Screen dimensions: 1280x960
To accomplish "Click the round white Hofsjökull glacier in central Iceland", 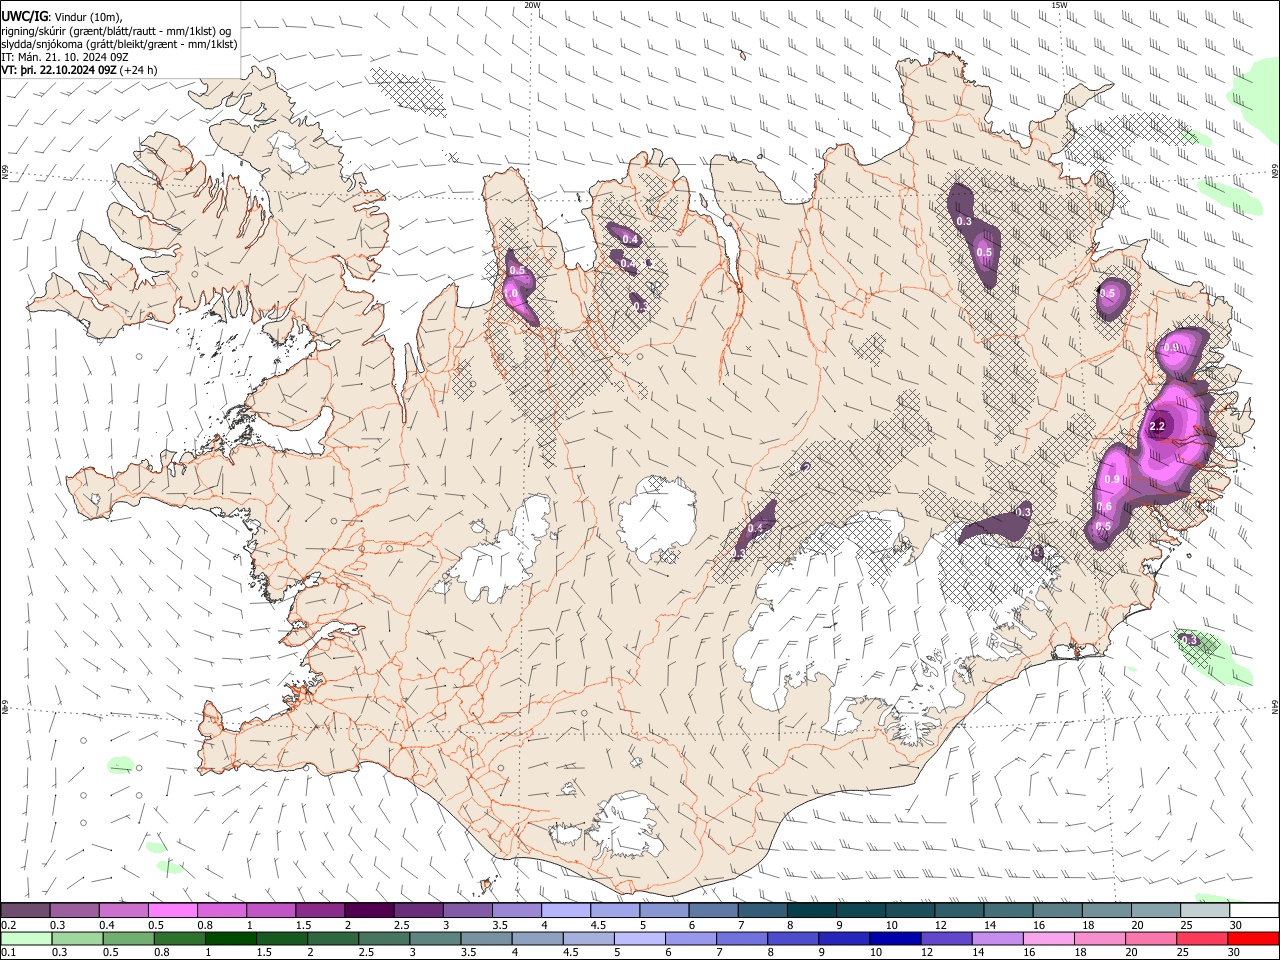I will coord(657,518).
